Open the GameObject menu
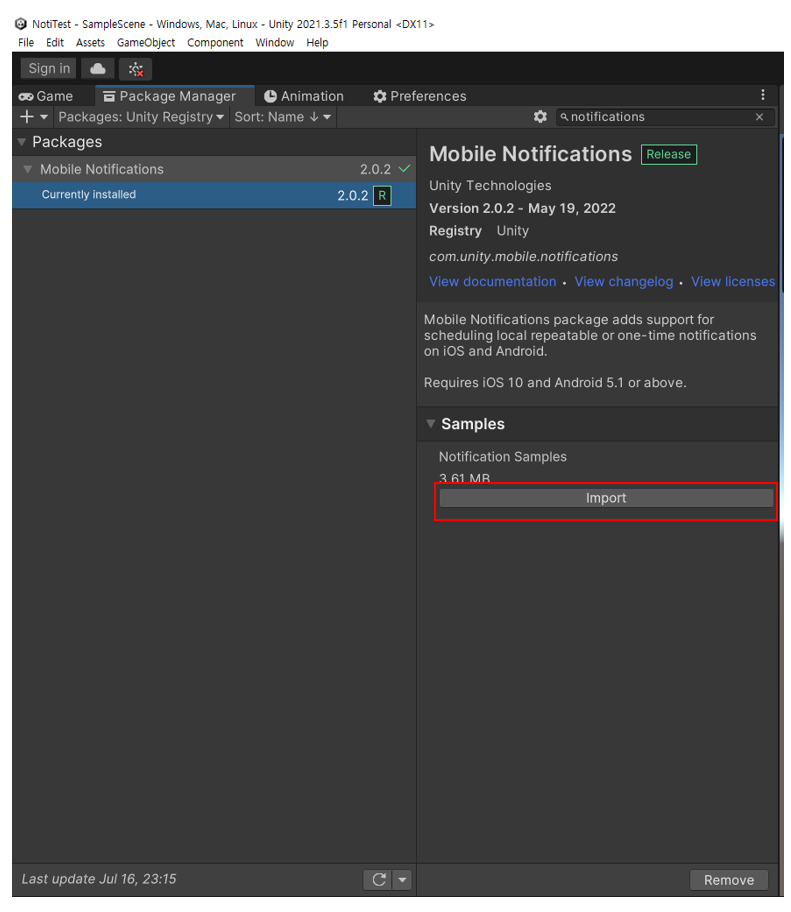Viewport: 791px width, 912px height. pos(146,42)
